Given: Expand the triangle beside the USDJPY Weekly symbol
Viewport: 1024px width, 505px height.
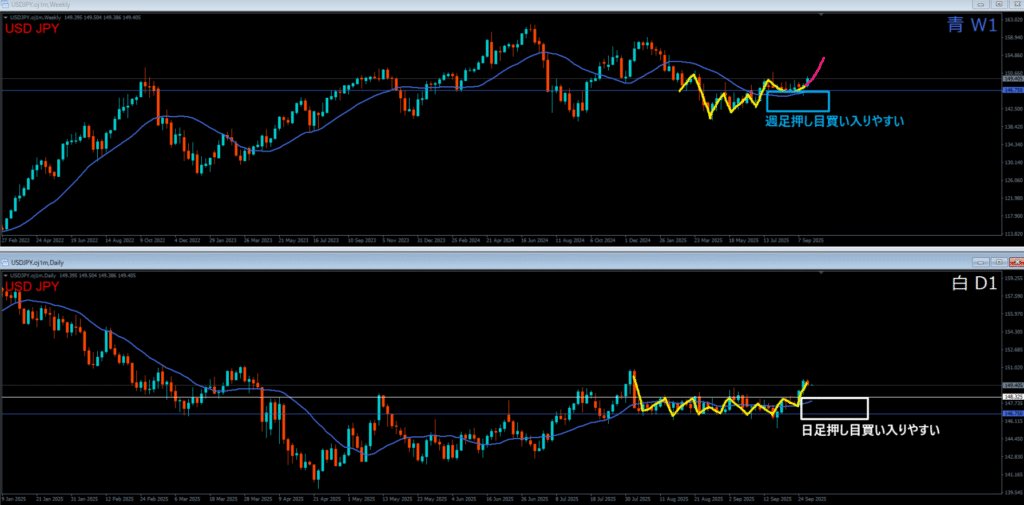Looking at the screenshot, I should click(x=5, y=17).
